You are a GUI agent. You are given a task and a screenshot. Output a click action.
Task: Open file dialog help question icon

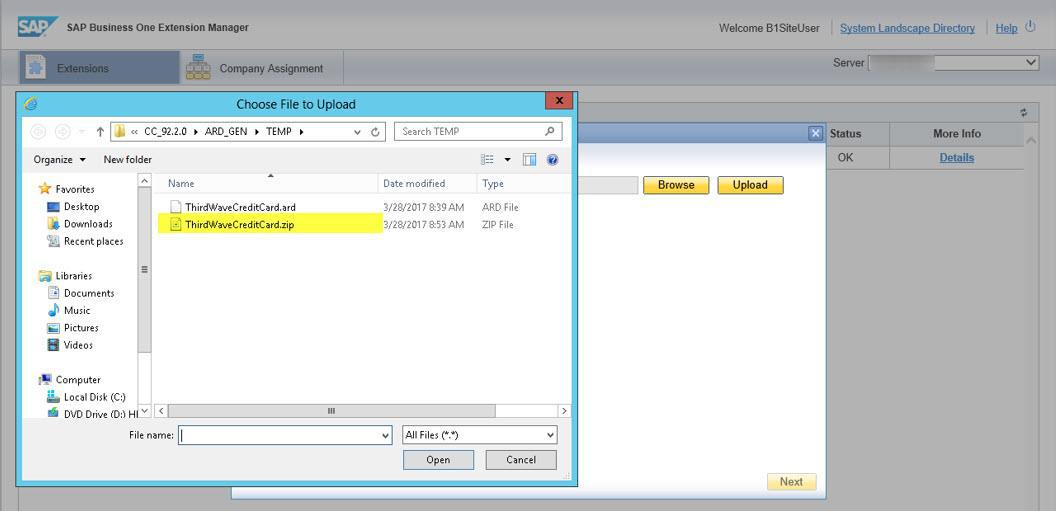point(552,160)
